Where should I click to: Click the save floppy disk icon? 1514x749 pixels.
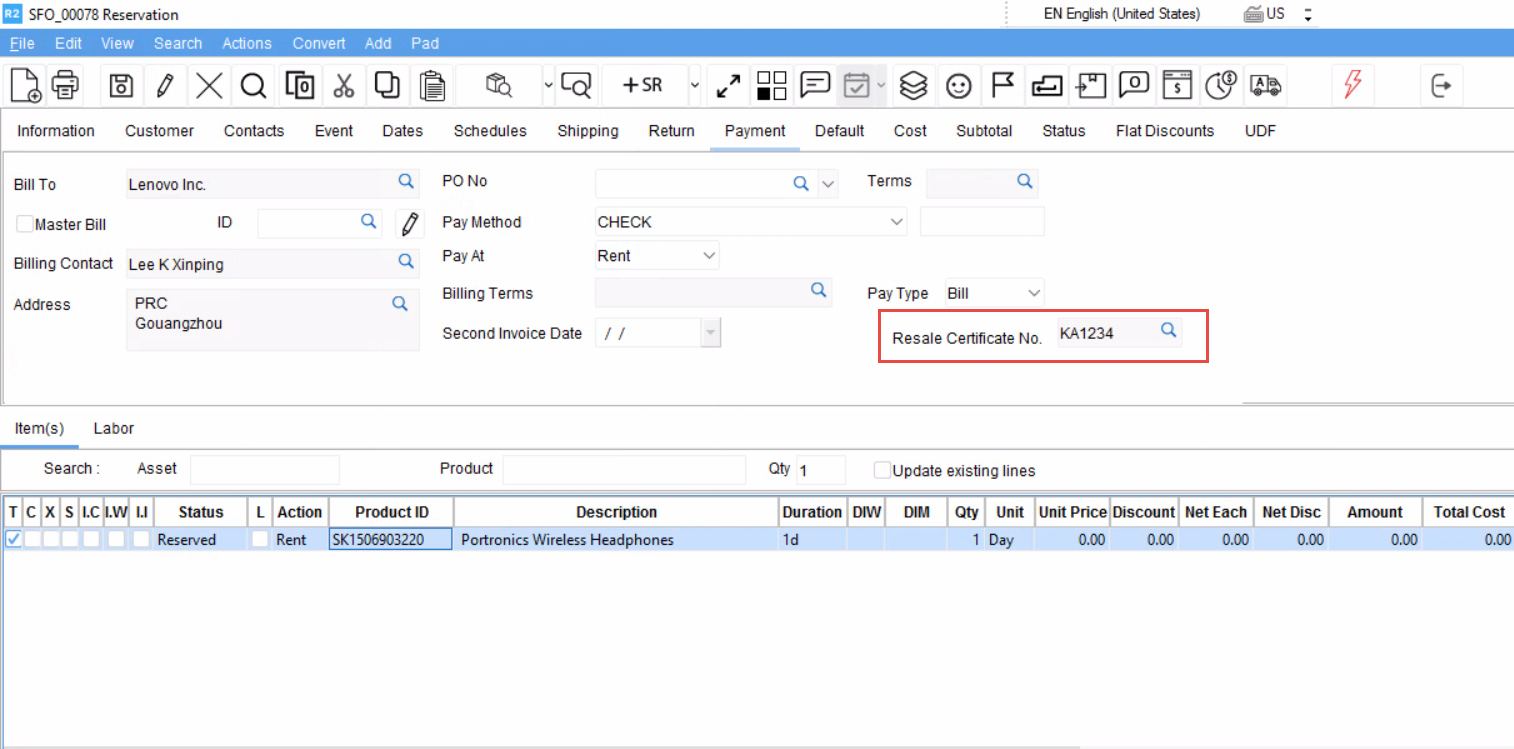(x=121, y=86)
